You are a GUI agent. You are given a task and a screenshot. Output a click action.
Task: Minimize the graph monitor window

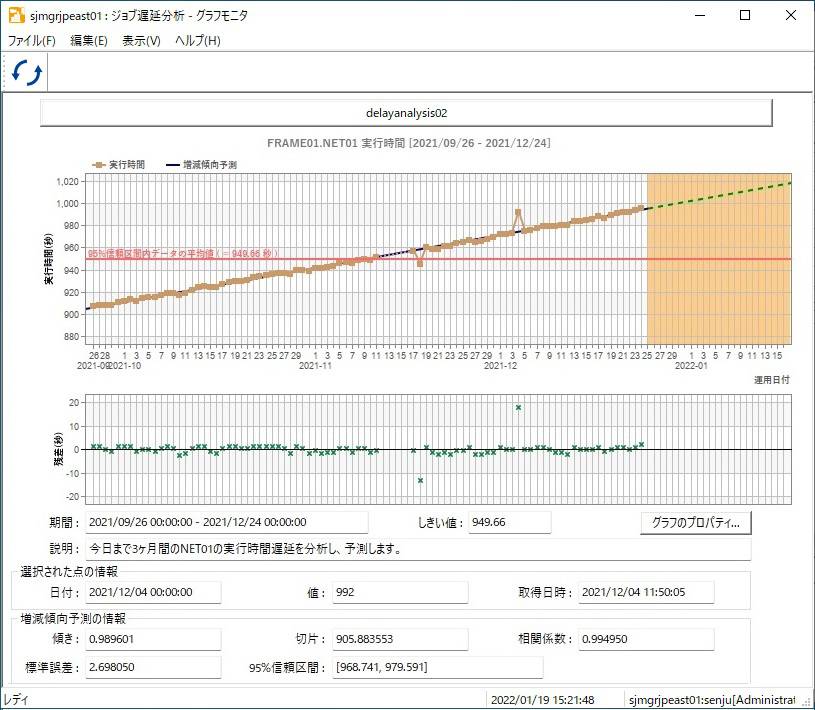700,15
